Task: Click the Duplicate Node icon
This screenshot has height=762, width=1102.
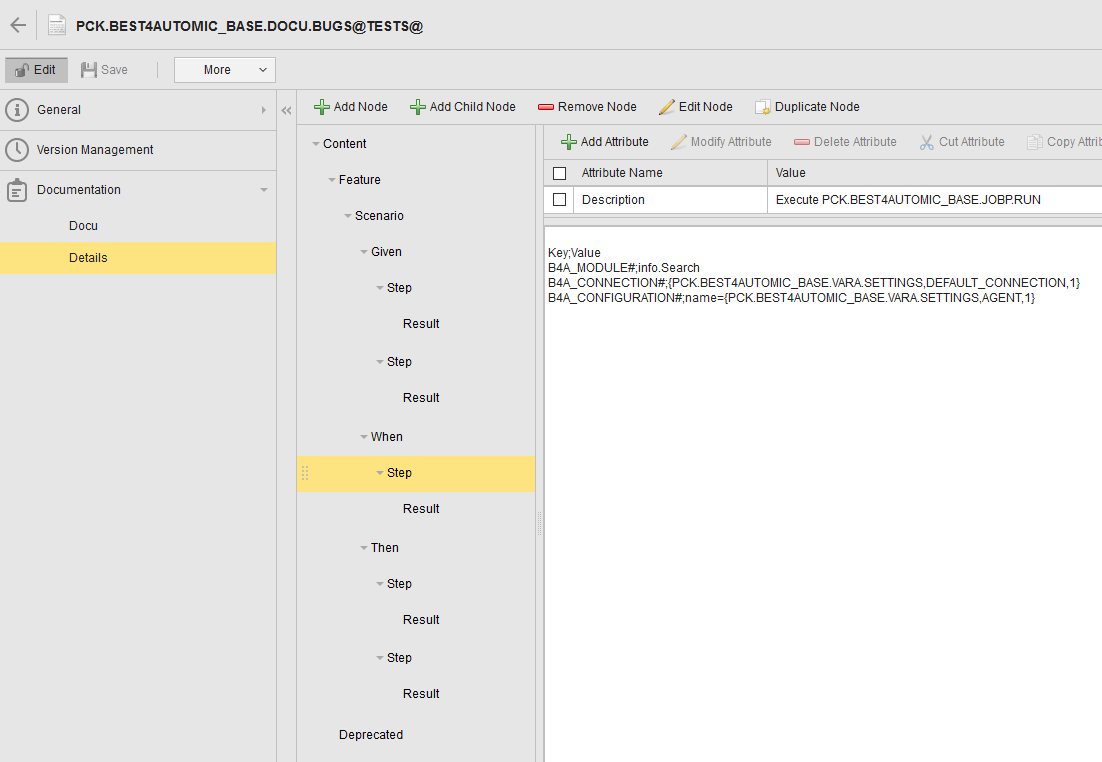Action: click(762, 107)
